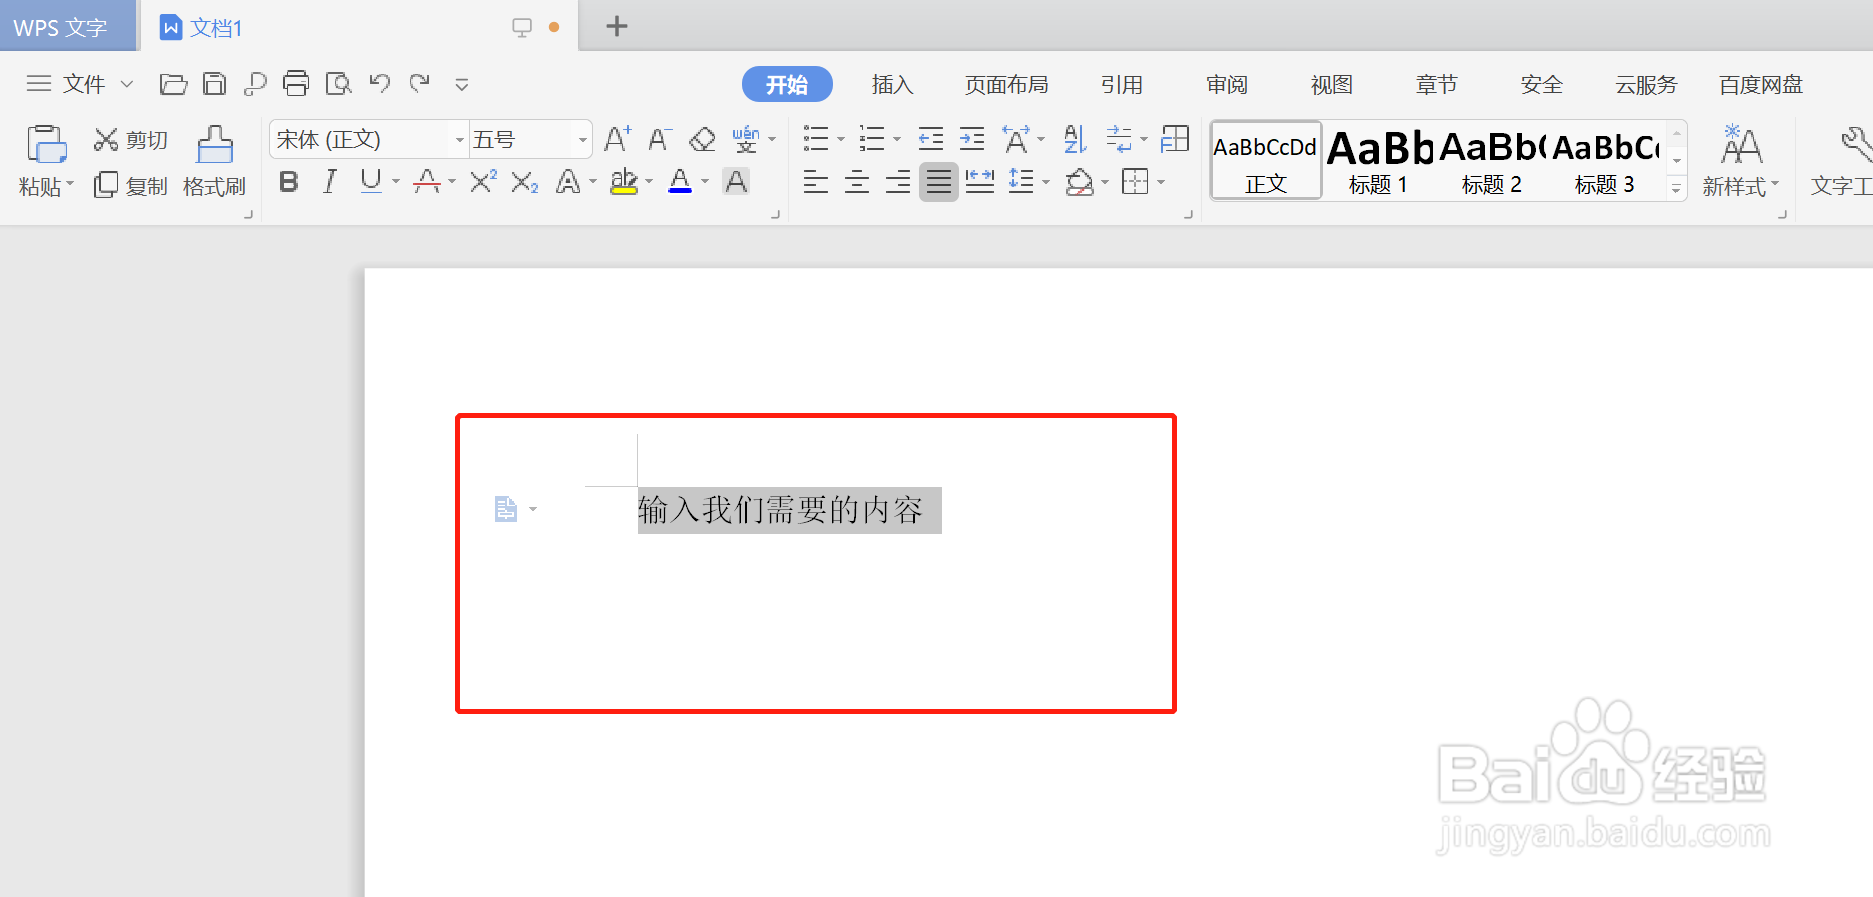Click the Print icon in quick access
Viewport: 1873px width, 897px height.
(296, 83)
